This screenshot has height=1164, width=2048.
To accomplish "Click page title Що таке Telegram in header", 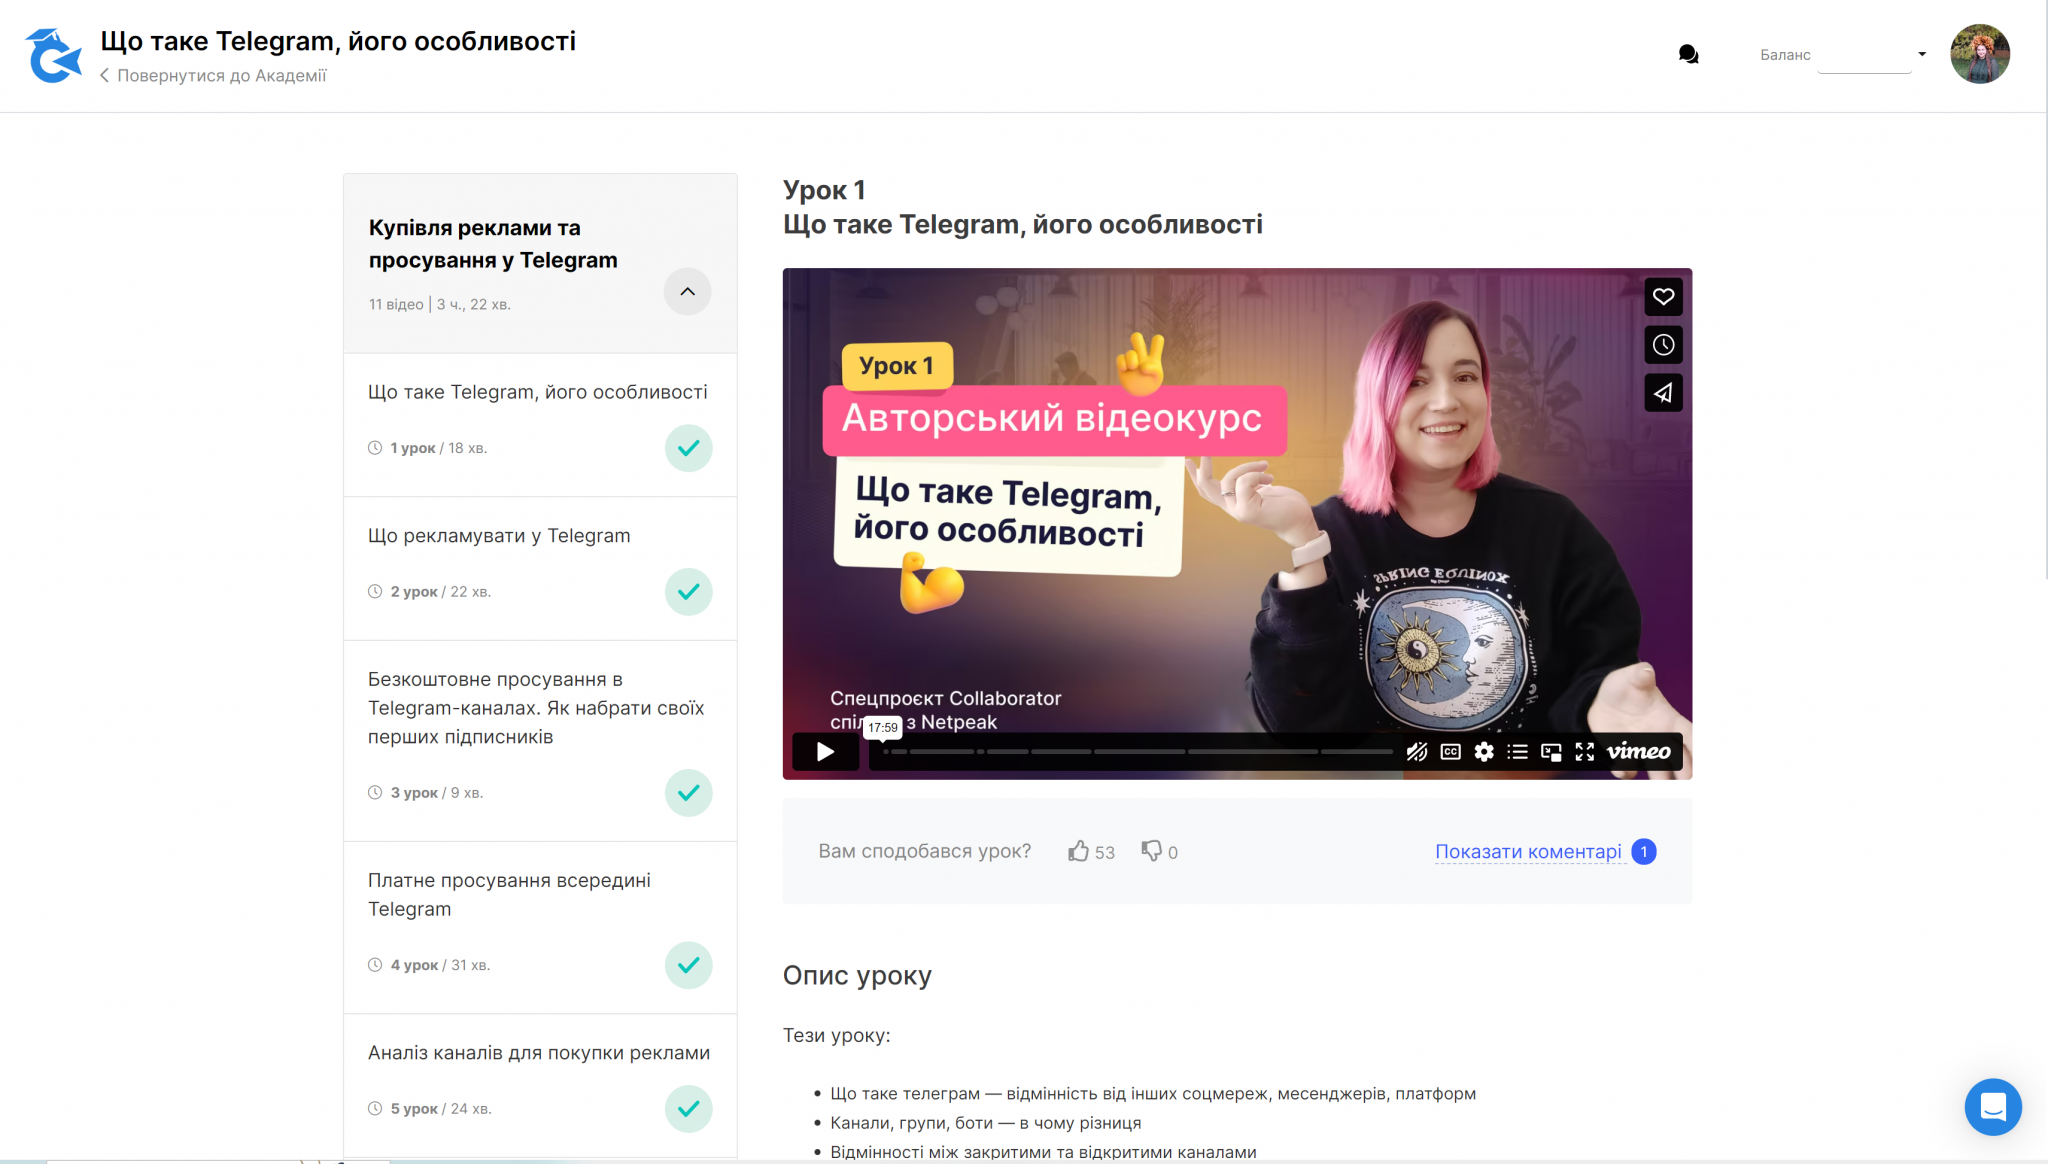I will click(x=338, y=41).
